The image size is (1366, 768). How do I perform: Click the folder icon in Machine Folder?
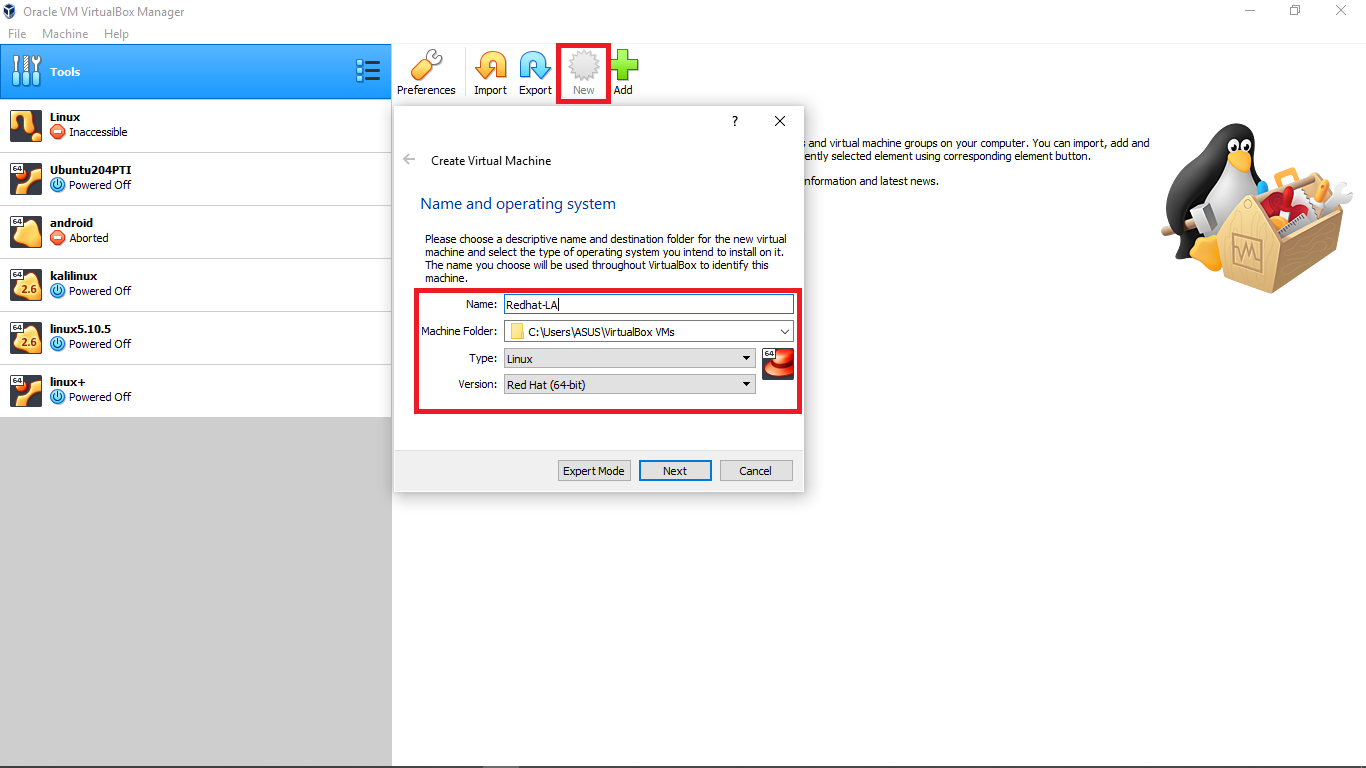click(516, 332)
